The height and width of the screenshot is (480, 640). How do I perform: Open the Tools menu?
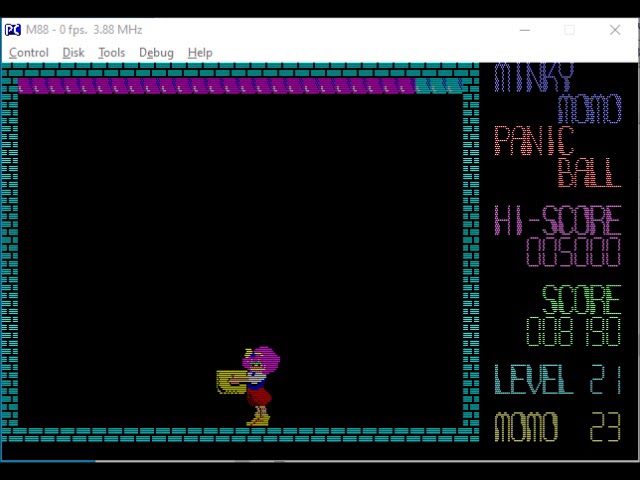pos(111,53)
